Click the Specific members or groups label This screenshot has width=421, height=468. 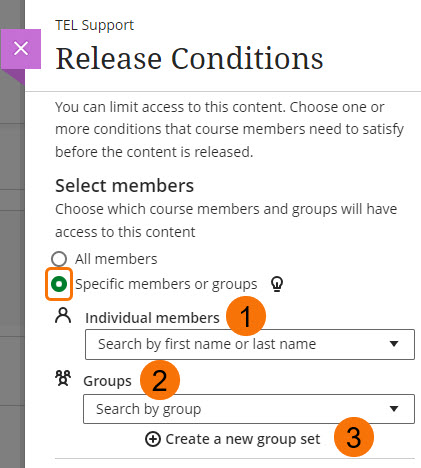click(x=166, y=284)
